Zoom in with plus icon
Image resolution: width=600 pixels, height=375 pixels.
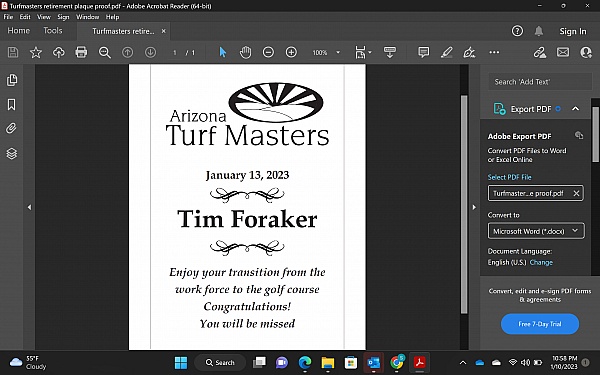(x=291, y=52)
